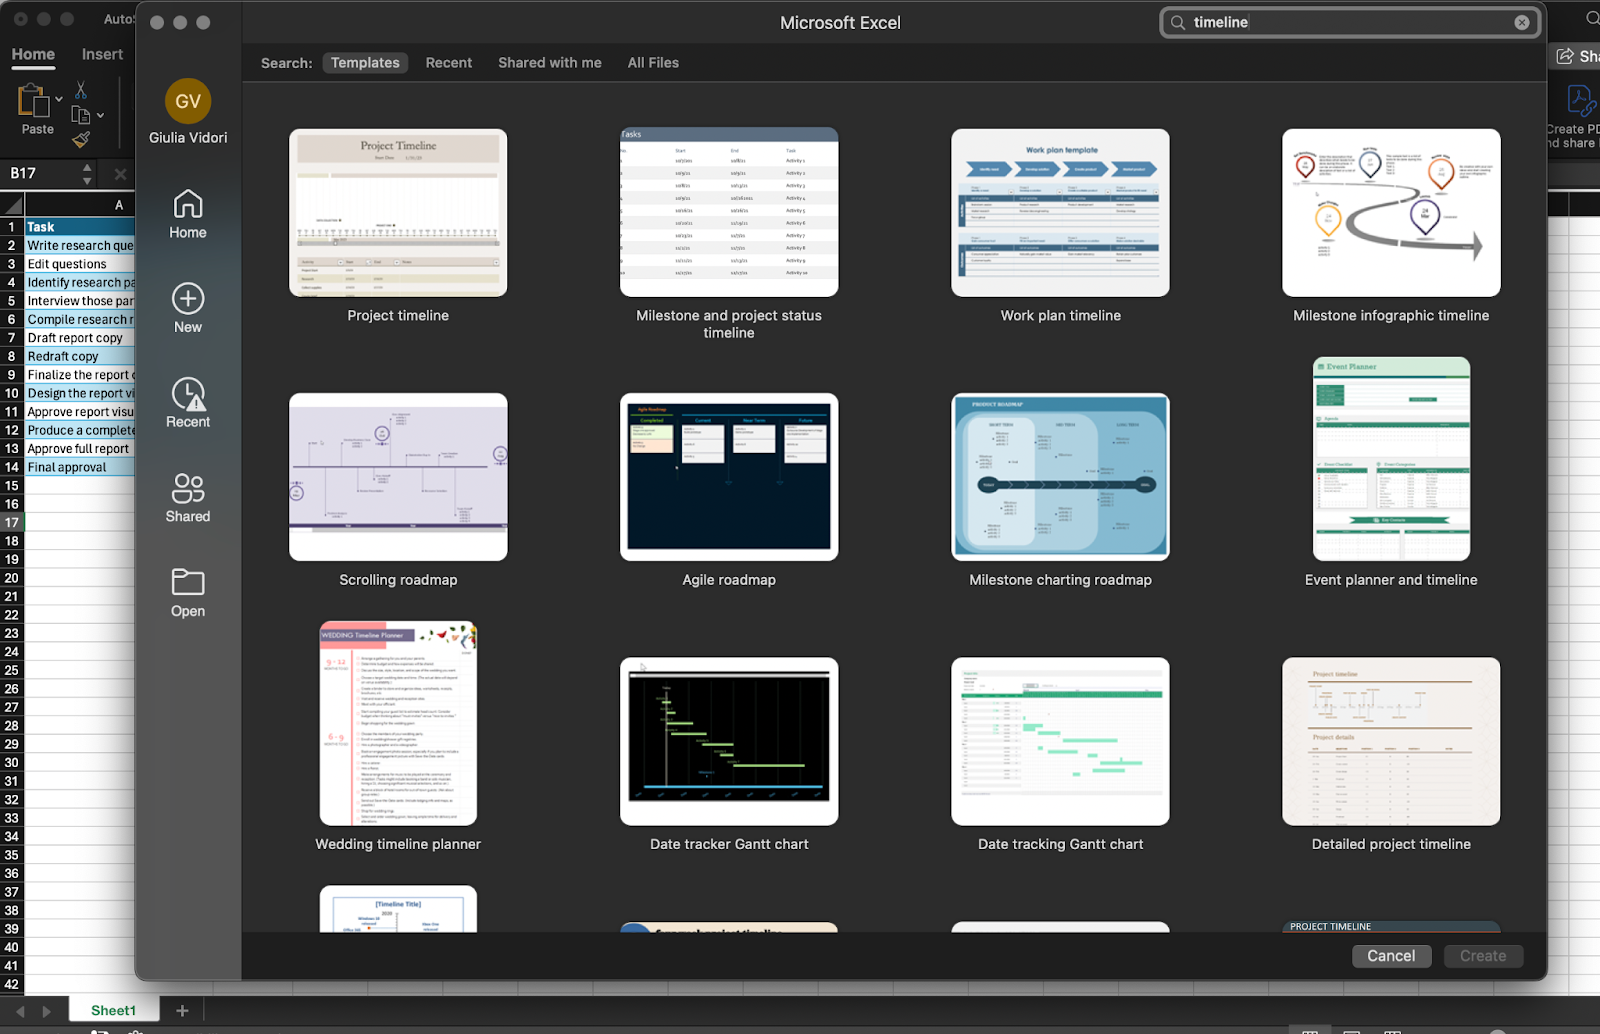
Task: Open the Home ribbon tab
Action: pos(33,55)
